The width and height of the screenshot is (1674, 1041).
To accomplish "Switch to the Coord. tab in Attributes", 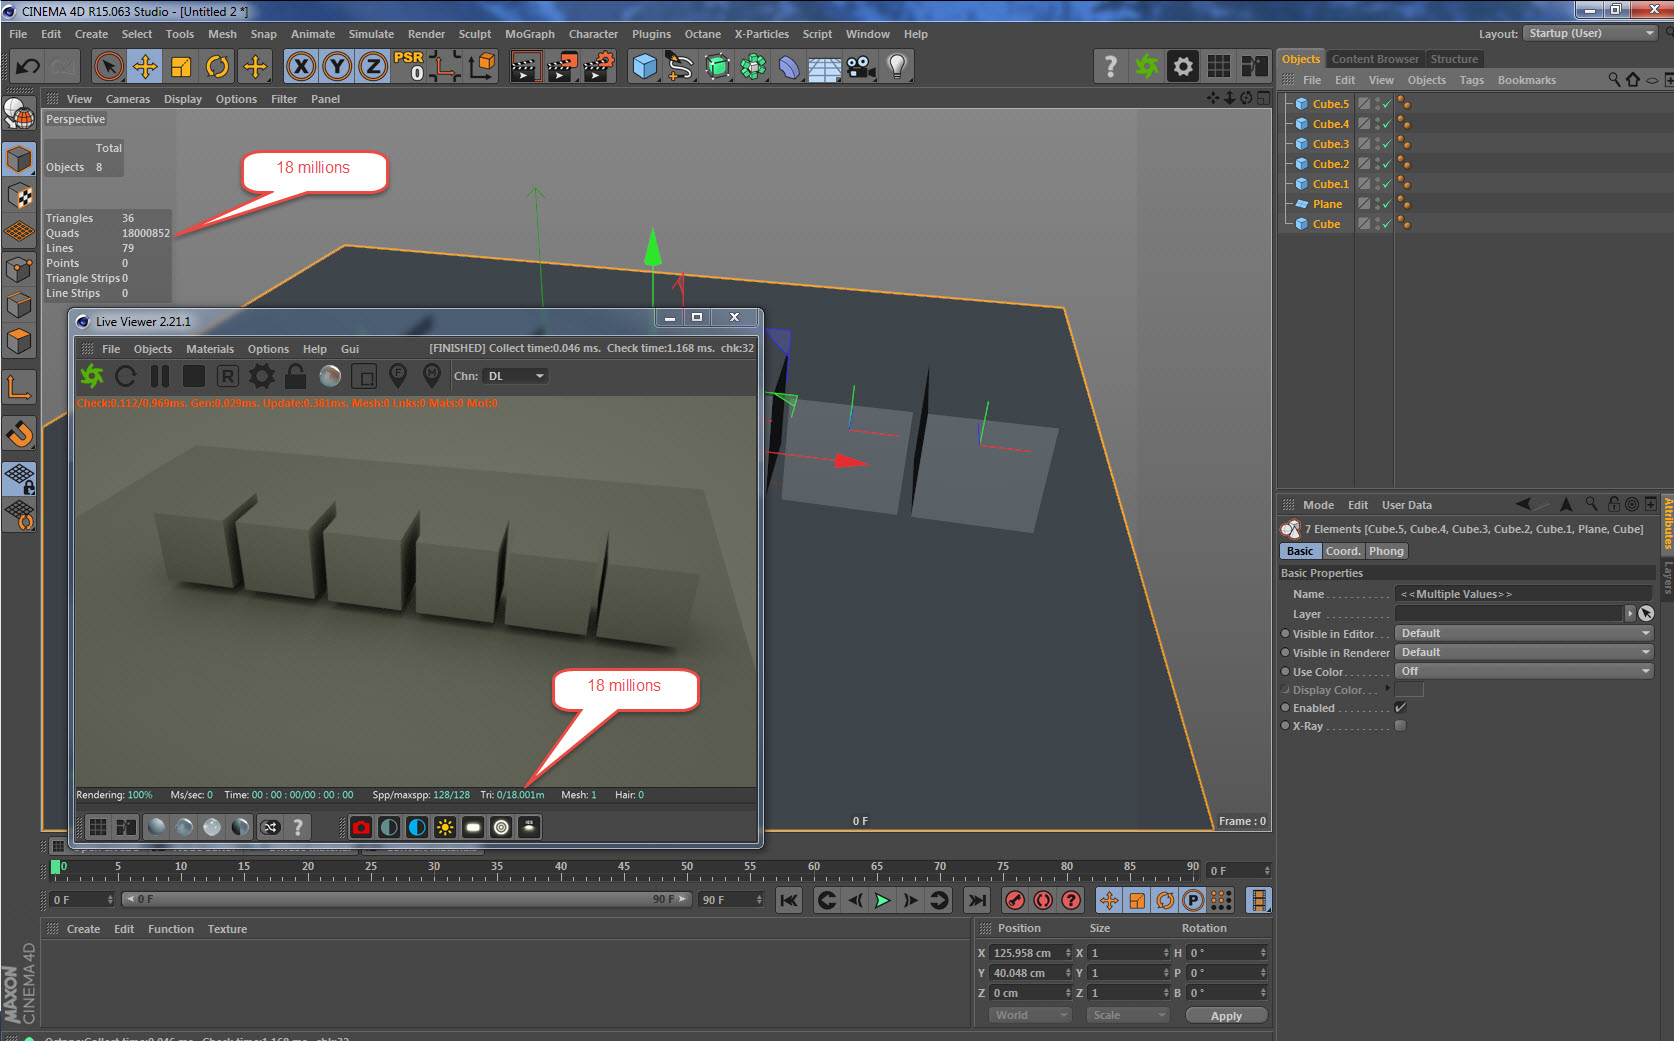I will tap(1343, 551).
